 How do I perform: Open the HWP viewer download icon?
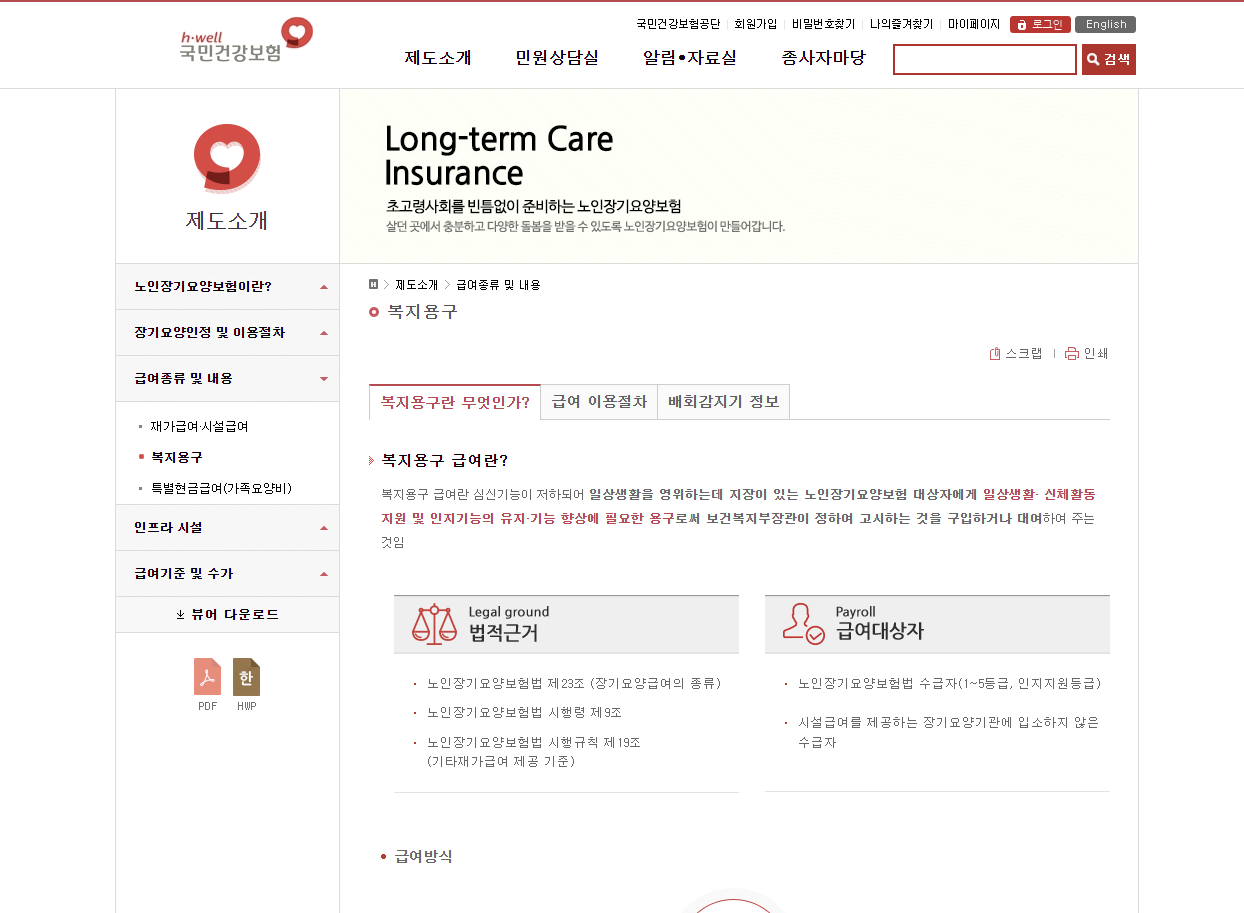(246, 678)
